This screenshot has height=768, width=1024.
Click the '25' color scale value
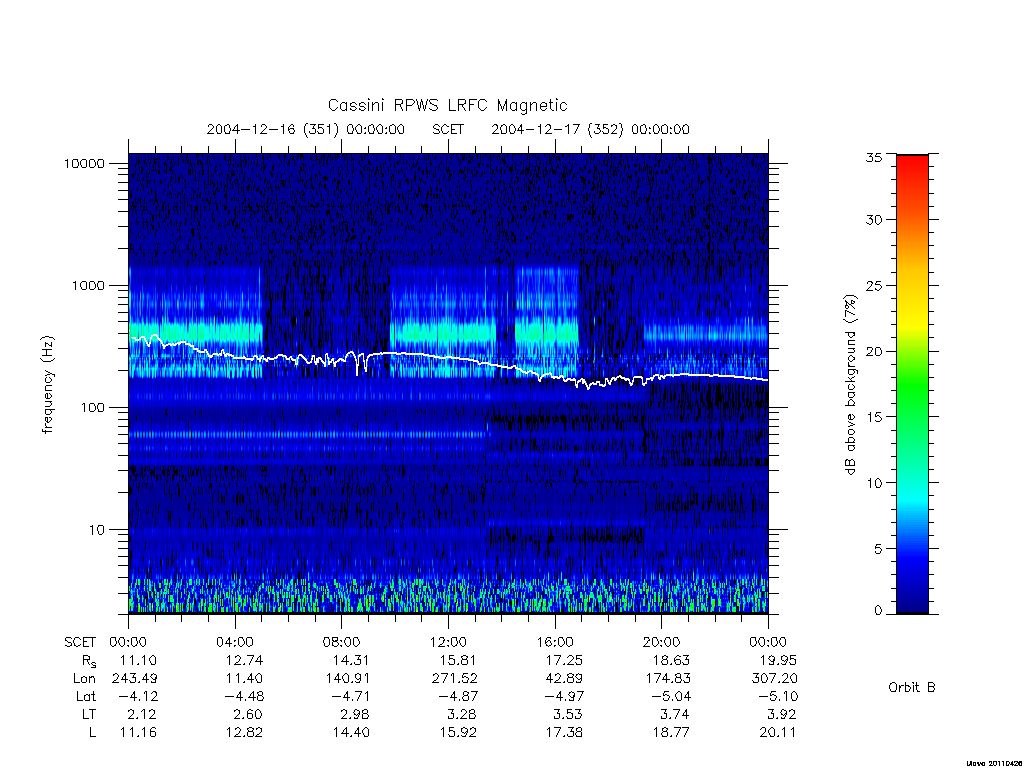pyautogui.click(x=874, y=286)
